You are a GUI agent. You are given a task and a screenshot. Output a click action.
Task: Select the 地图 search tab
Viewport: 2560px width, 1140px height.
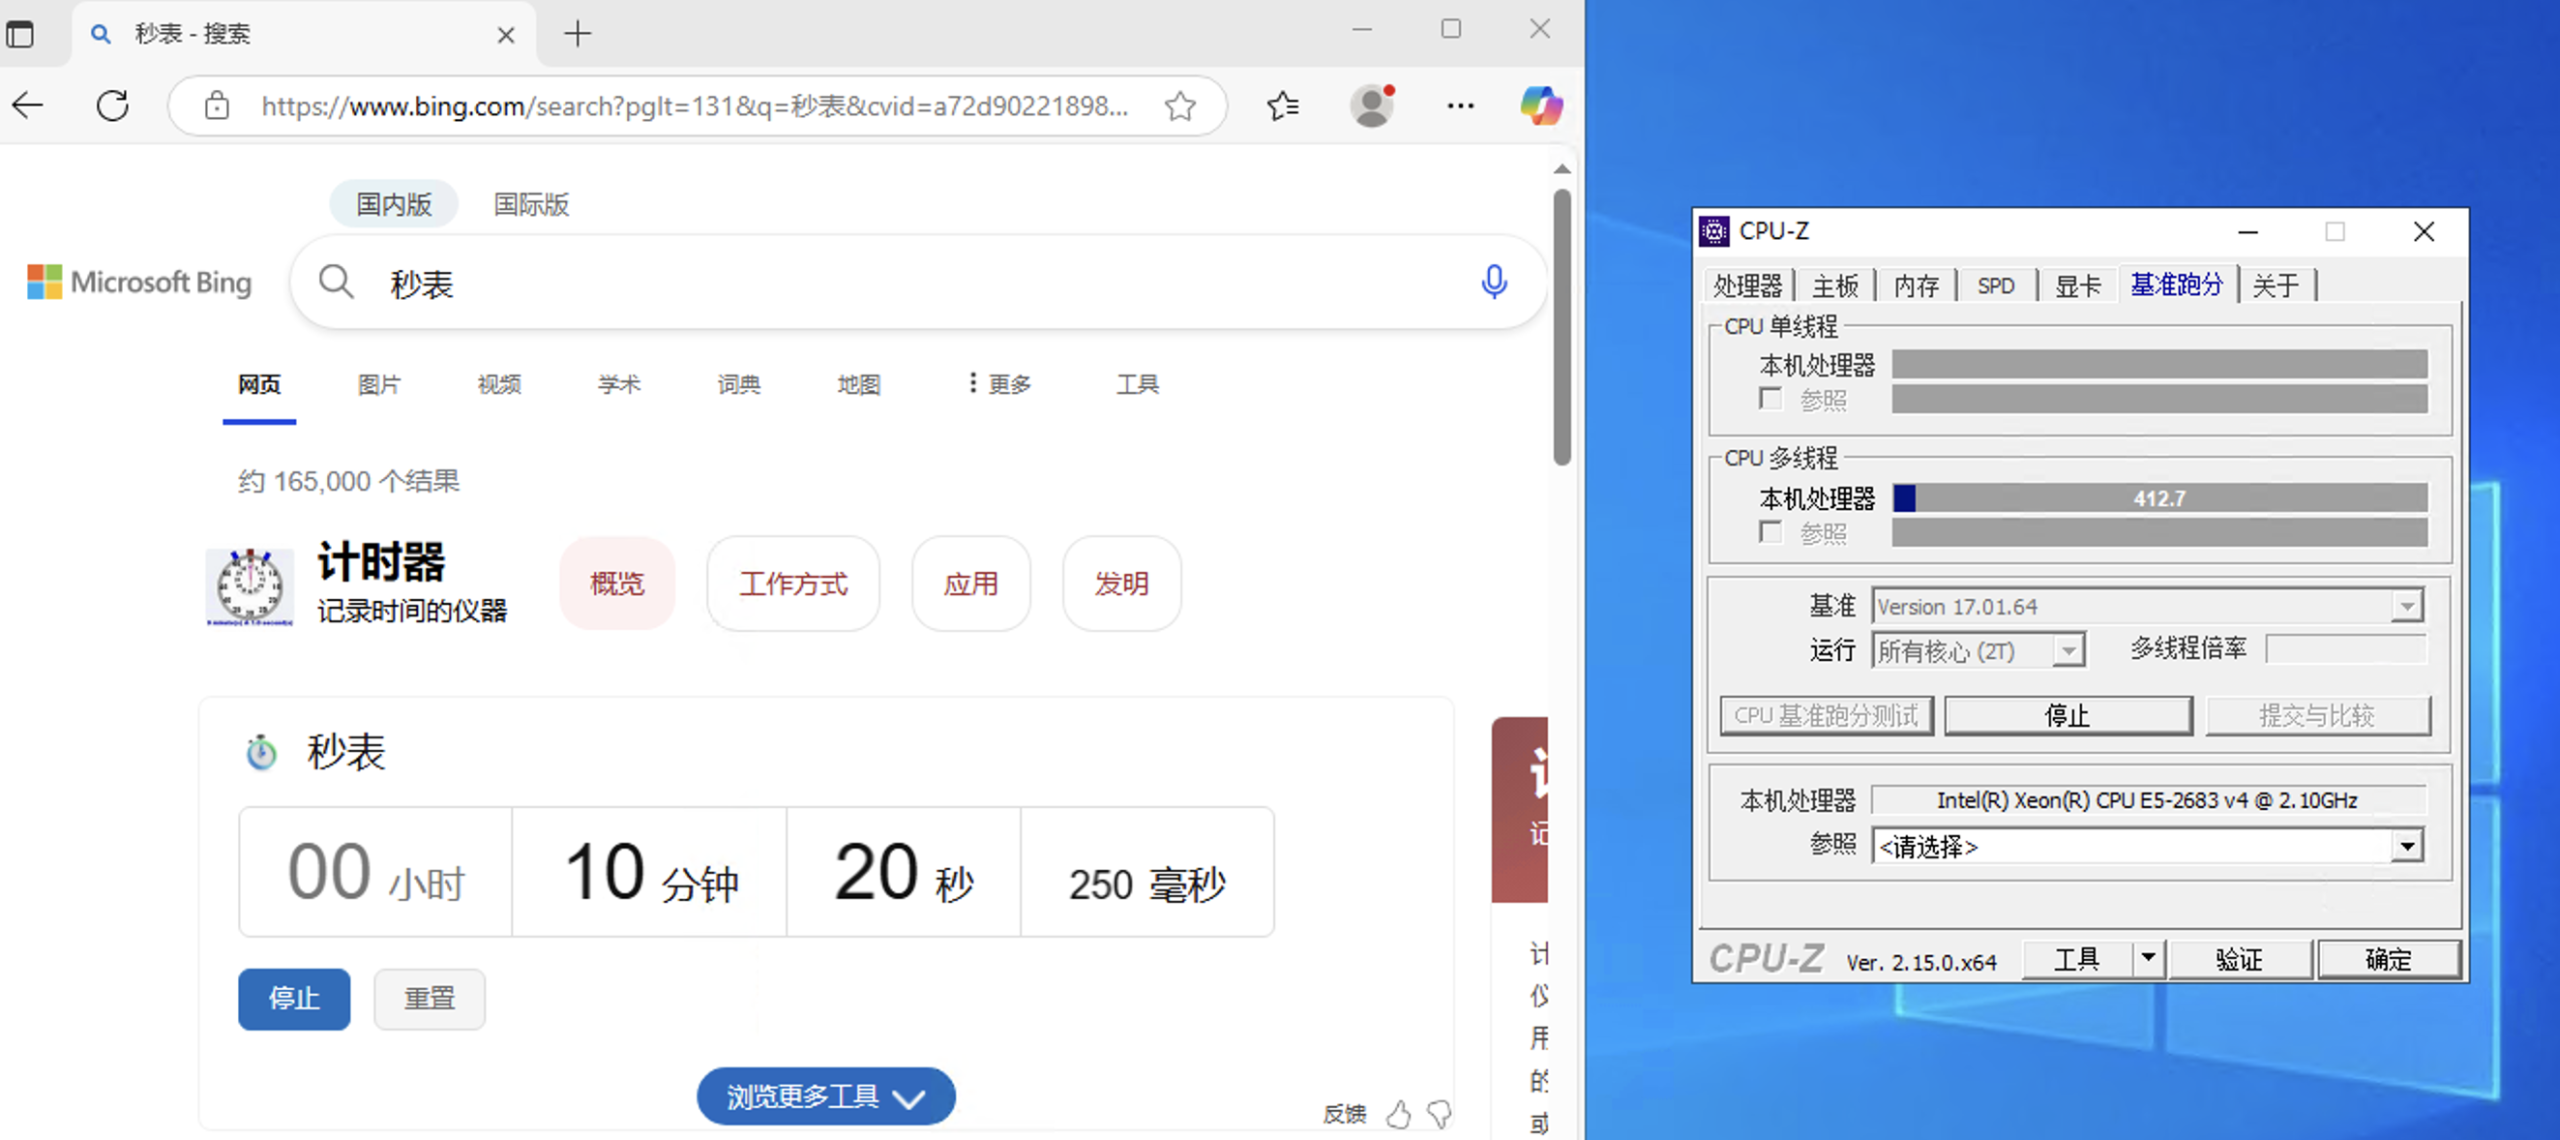[859, 384]
